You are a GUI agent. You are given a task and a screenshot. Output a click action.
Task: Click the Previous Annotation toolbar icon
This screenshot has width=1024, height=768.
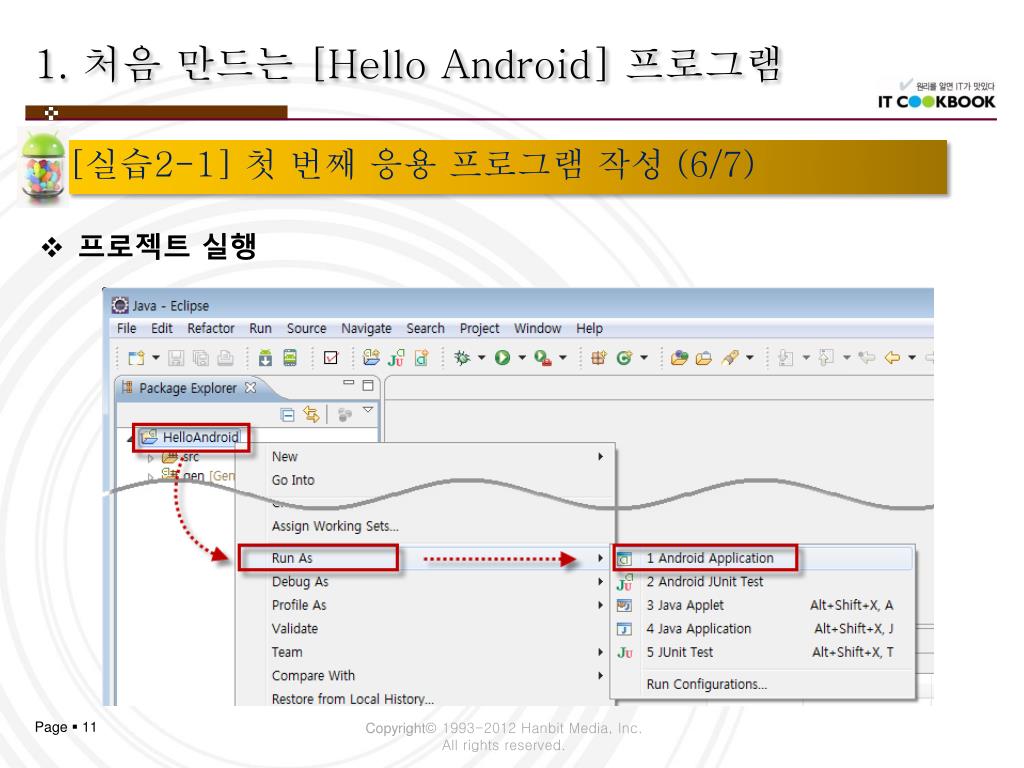pyautogui.click(x=826, y=358)
